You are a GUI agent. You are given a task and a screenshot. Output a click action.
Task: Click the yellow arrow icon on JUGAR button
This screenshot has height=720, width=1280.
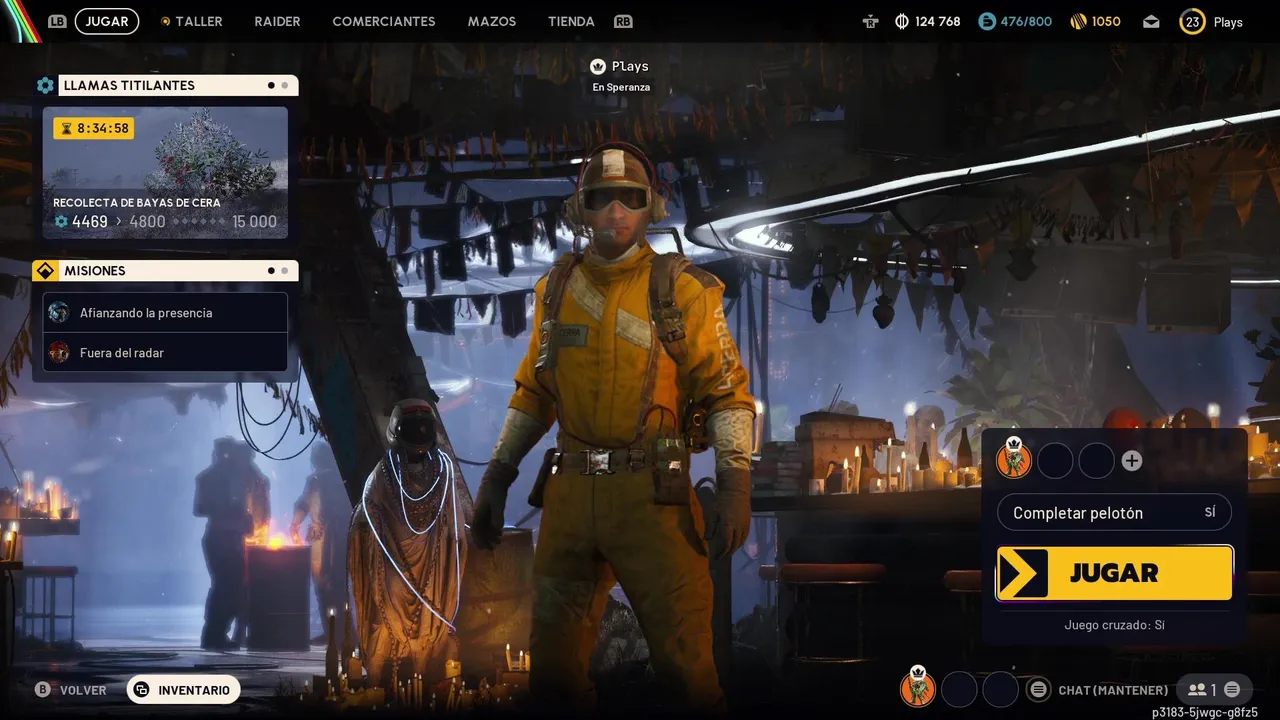point(1023,573)
